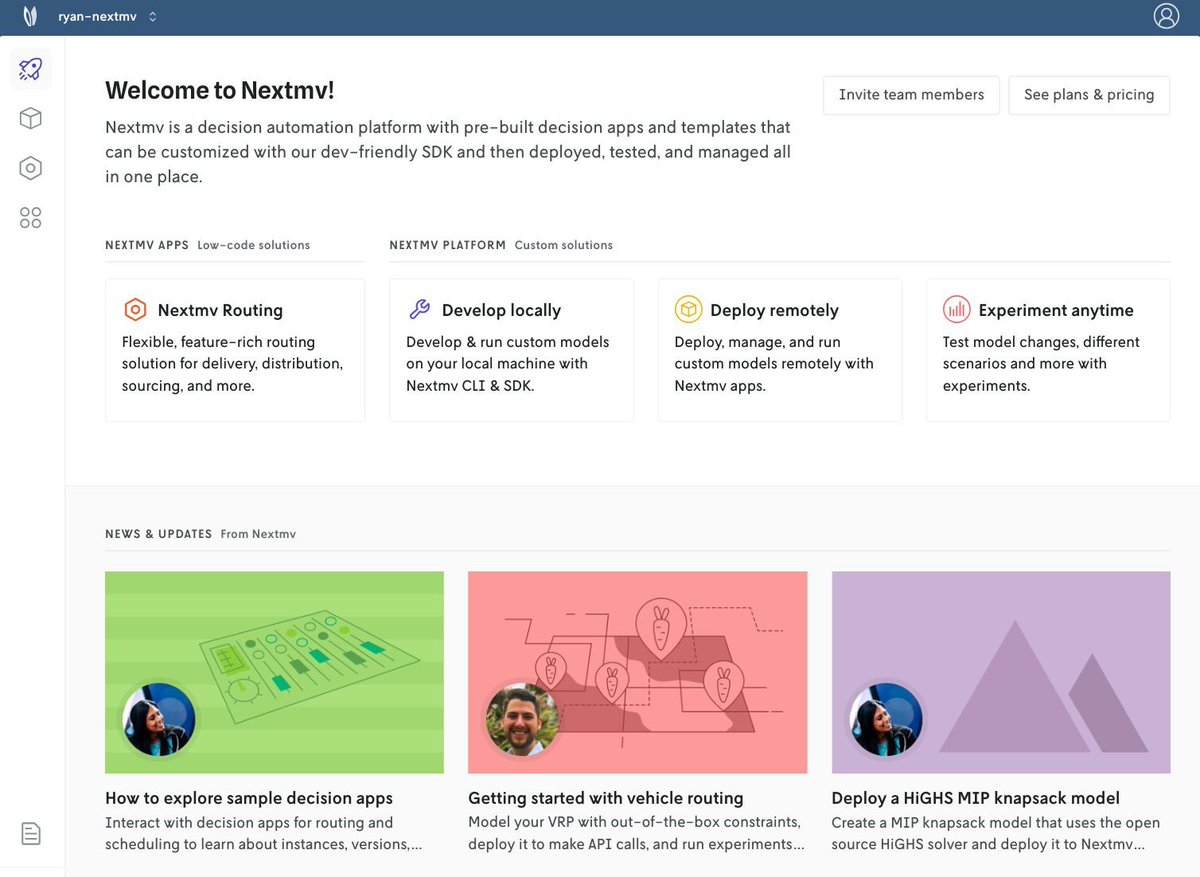Open the user profile icon
The height and width of the screenshot is (877, 1200).
(1166, 17)
